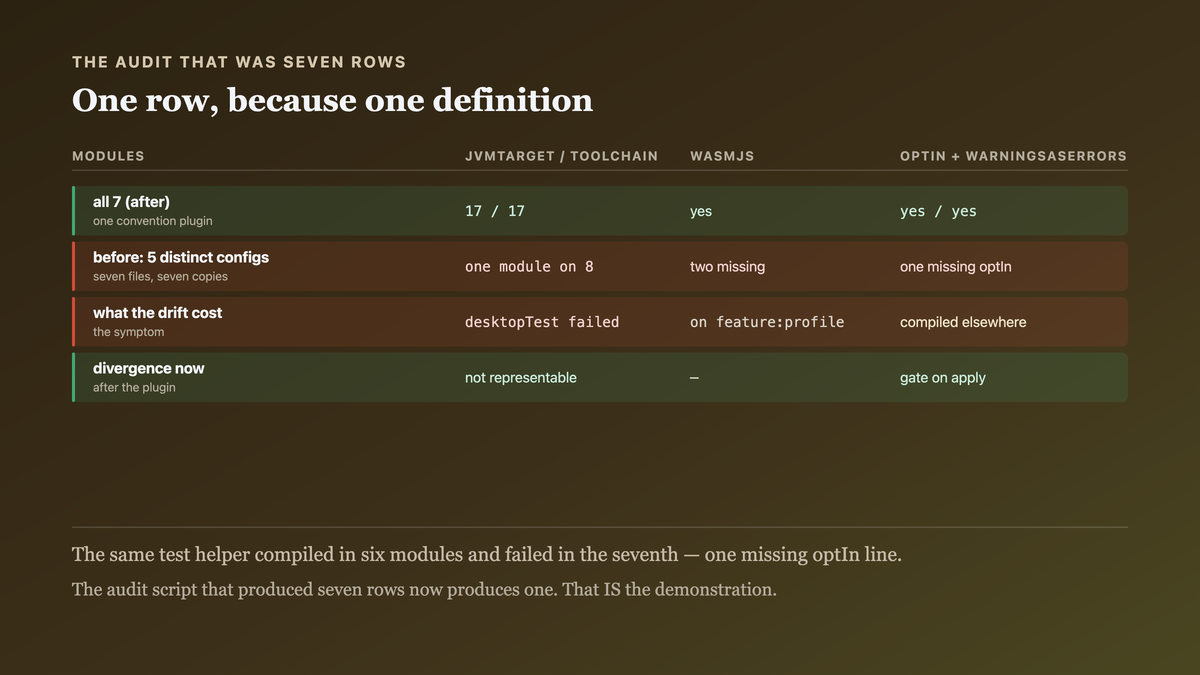Click the dash in the "divergence now" row
The image size is (1200, 675).
pos(695,378)
